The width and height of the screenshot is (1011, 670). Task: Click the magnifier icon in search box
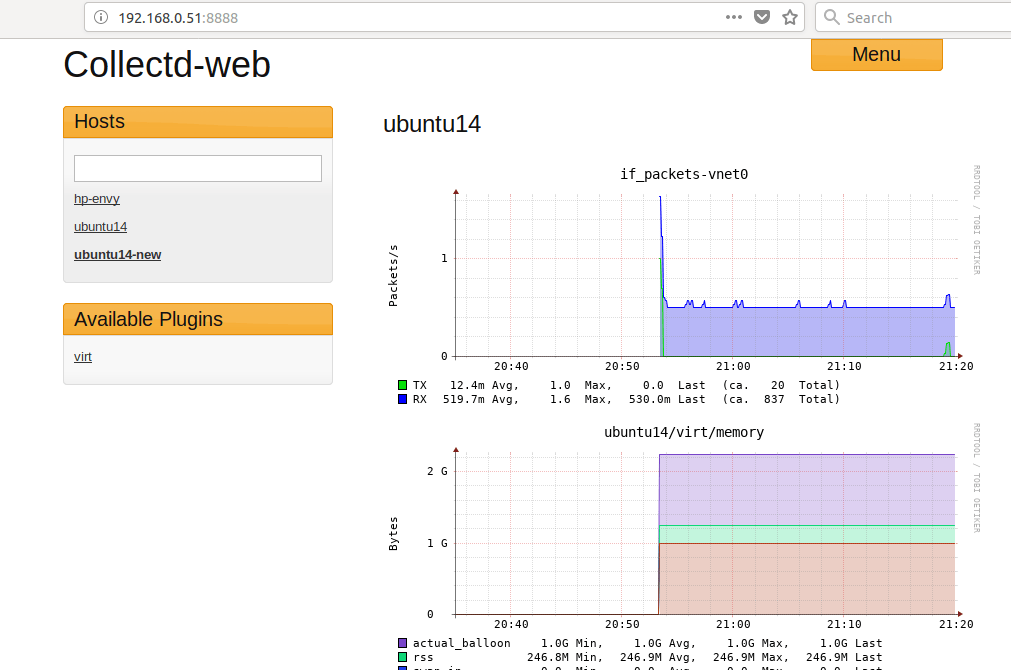[x=832, y=17]
